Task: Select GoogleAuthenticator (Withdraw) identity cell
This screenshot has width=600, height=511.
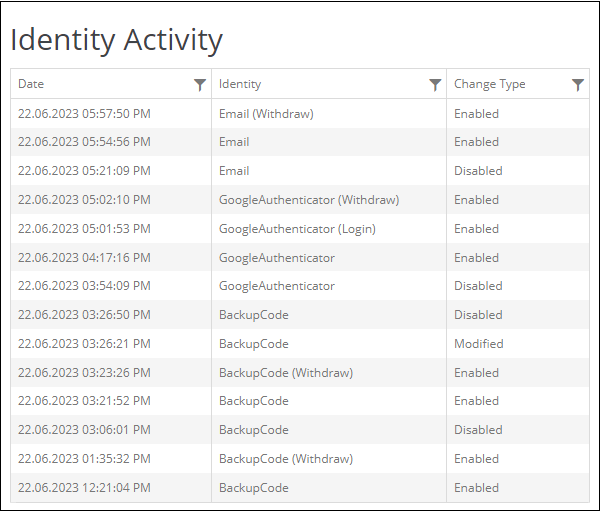Action: click(x=309, y=200)
